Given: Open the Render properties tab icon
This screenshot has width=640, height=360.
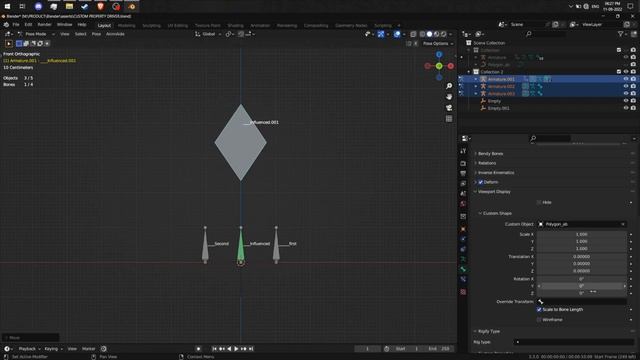Looking at the screenshot, I should pyautogui.click(x=463, y=163).
